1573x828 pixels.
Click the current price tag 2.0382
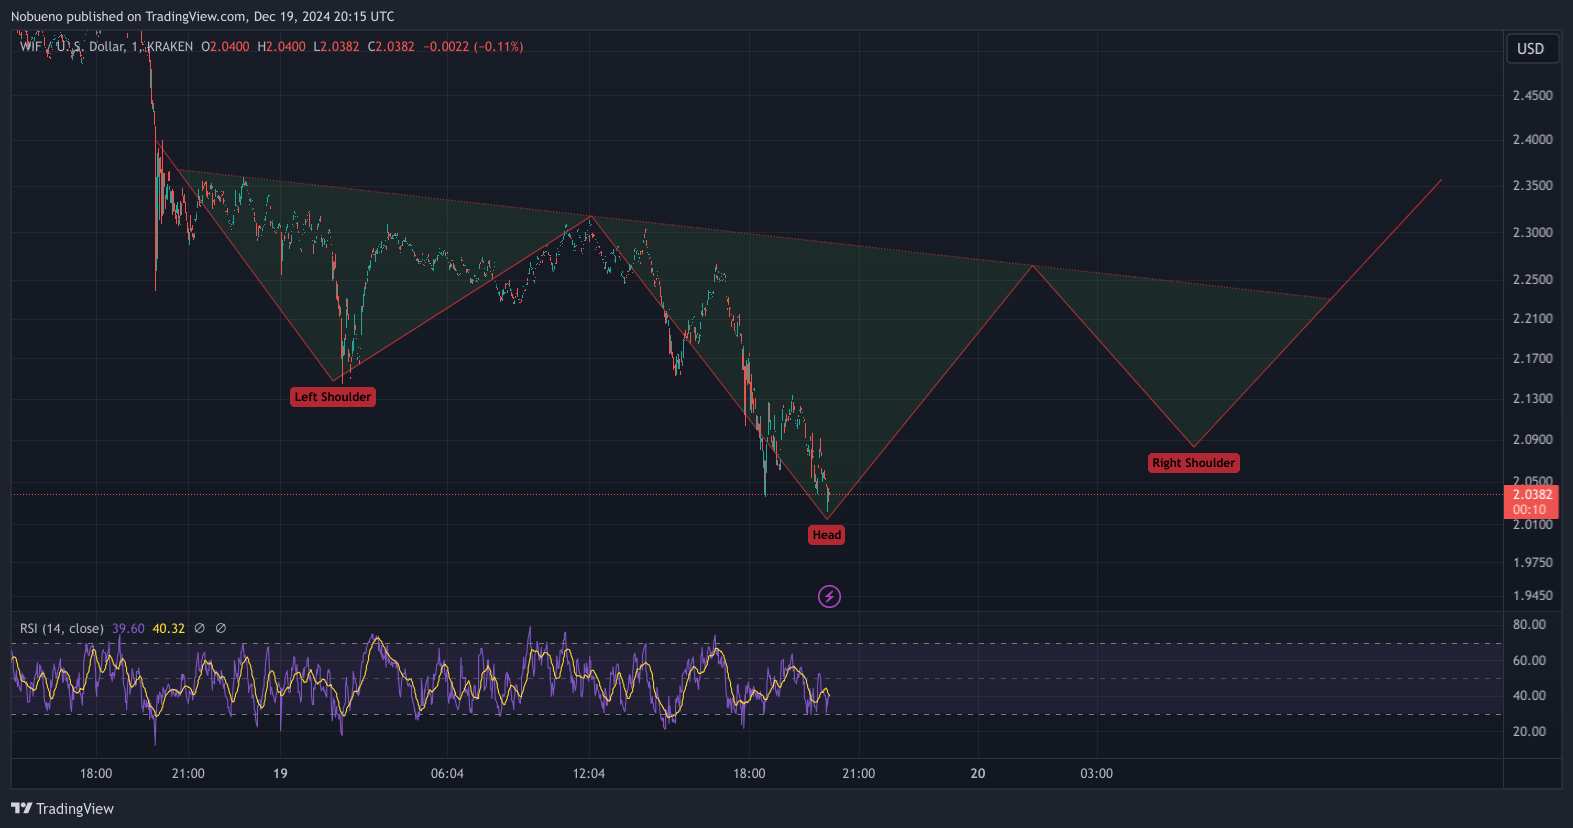(x=1532, y=495)
